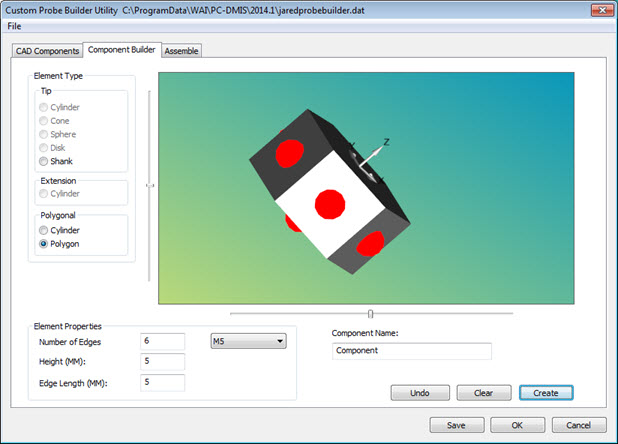Click the horizontal rotation slider handle
618x444 pixels.
point(371,313)
